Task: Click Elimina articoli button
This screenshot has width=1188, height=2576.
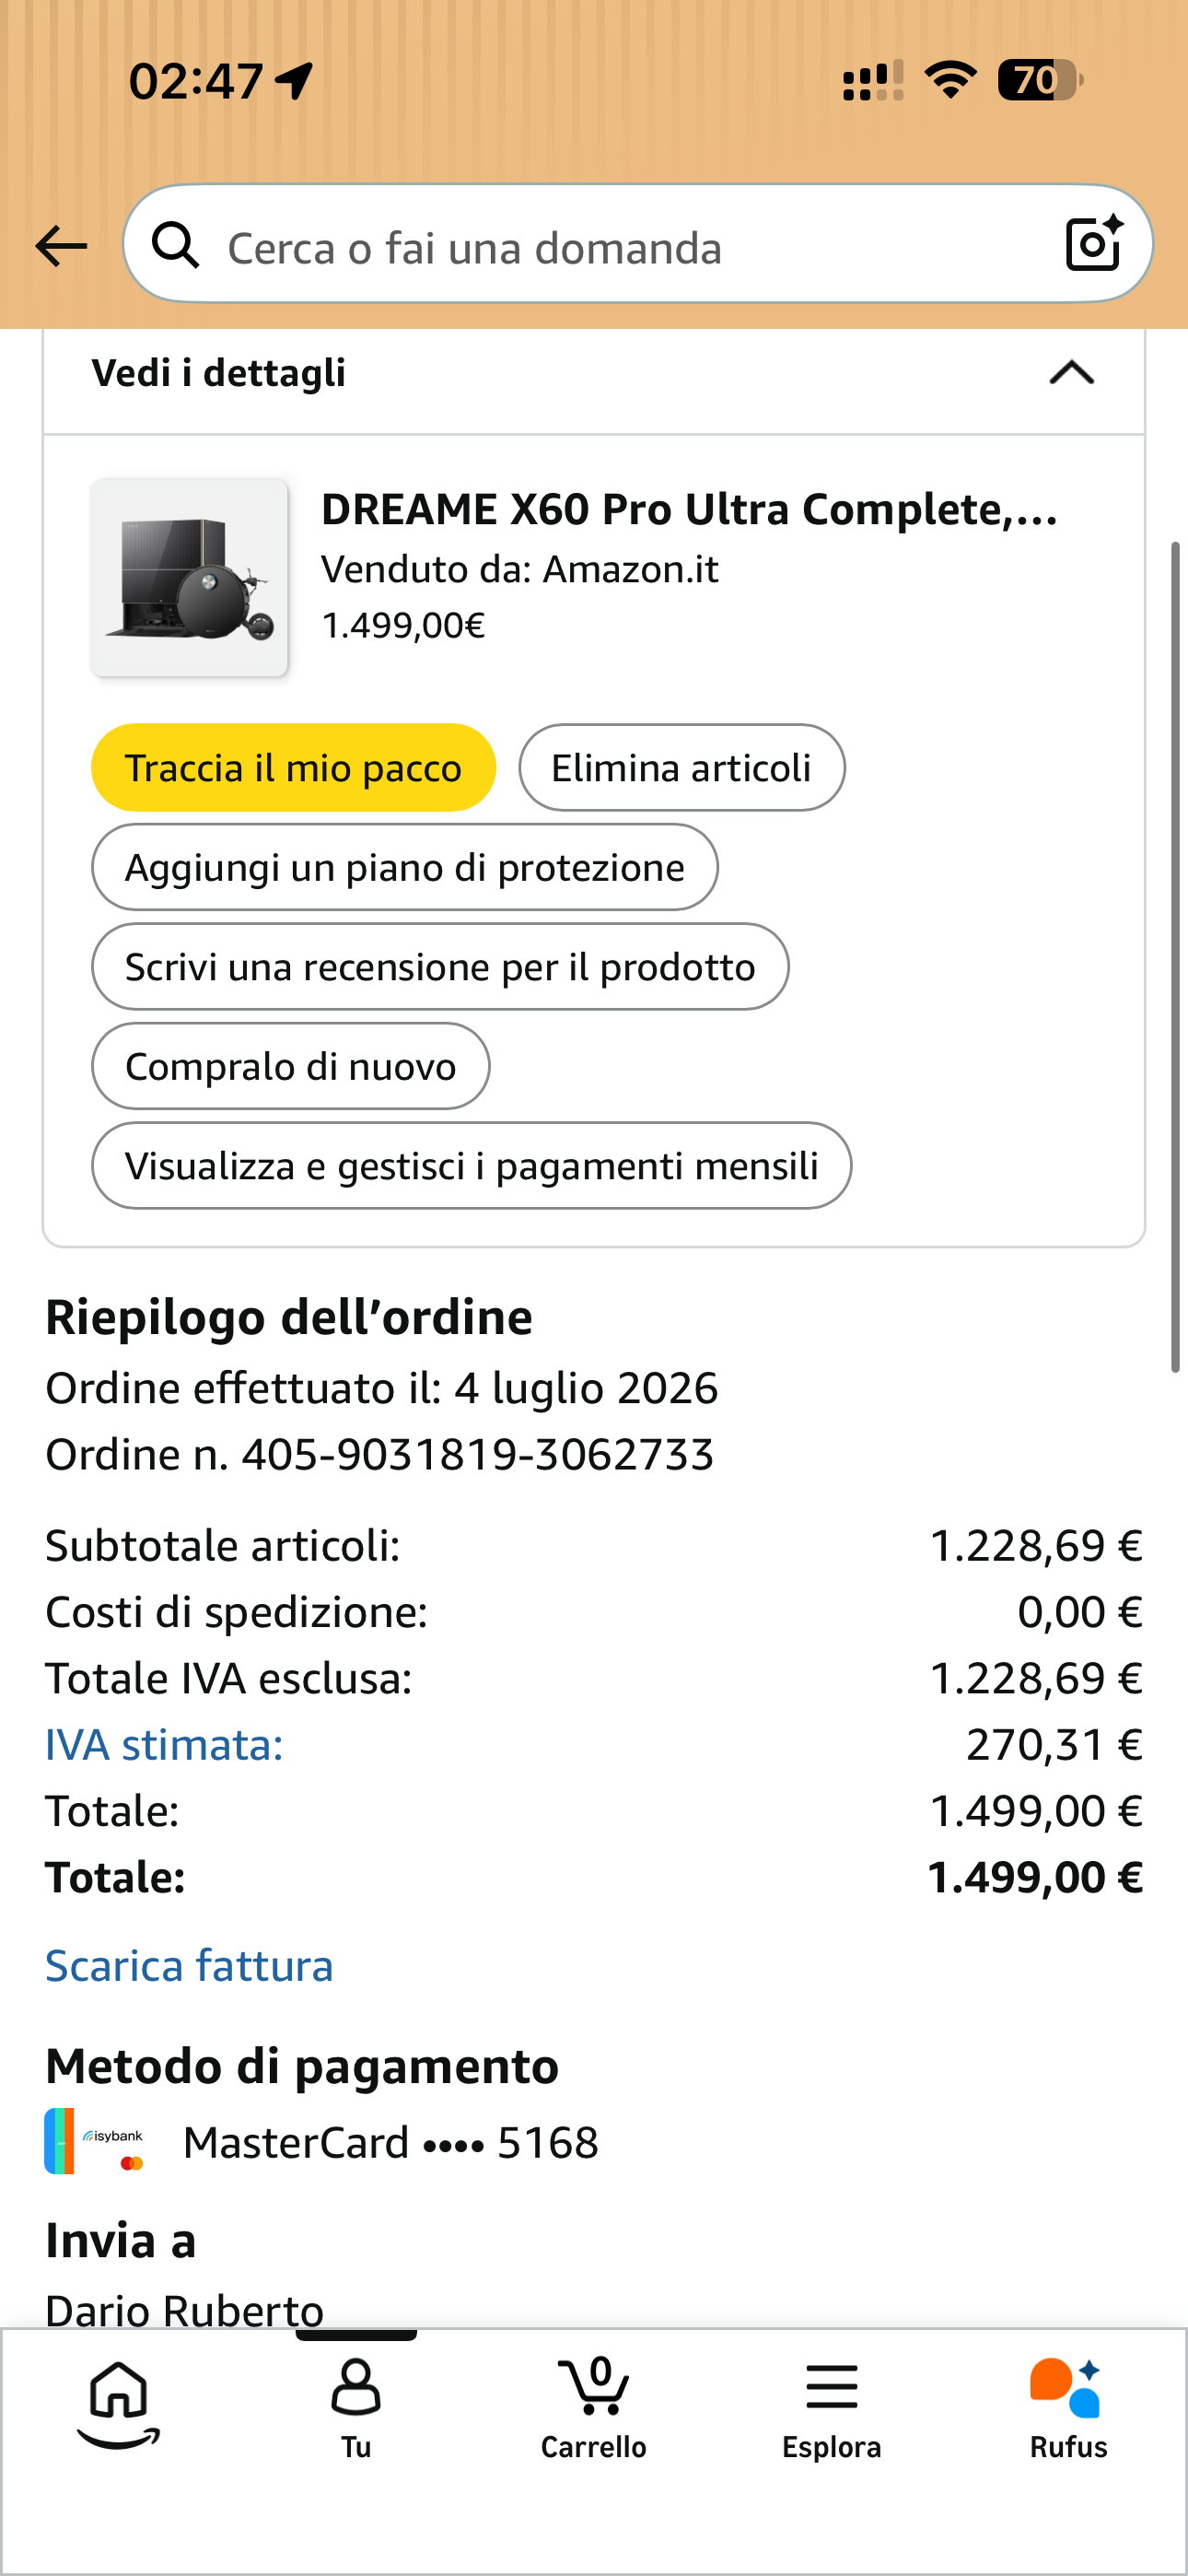Action: pyautogui.click(x=681, y=767)
